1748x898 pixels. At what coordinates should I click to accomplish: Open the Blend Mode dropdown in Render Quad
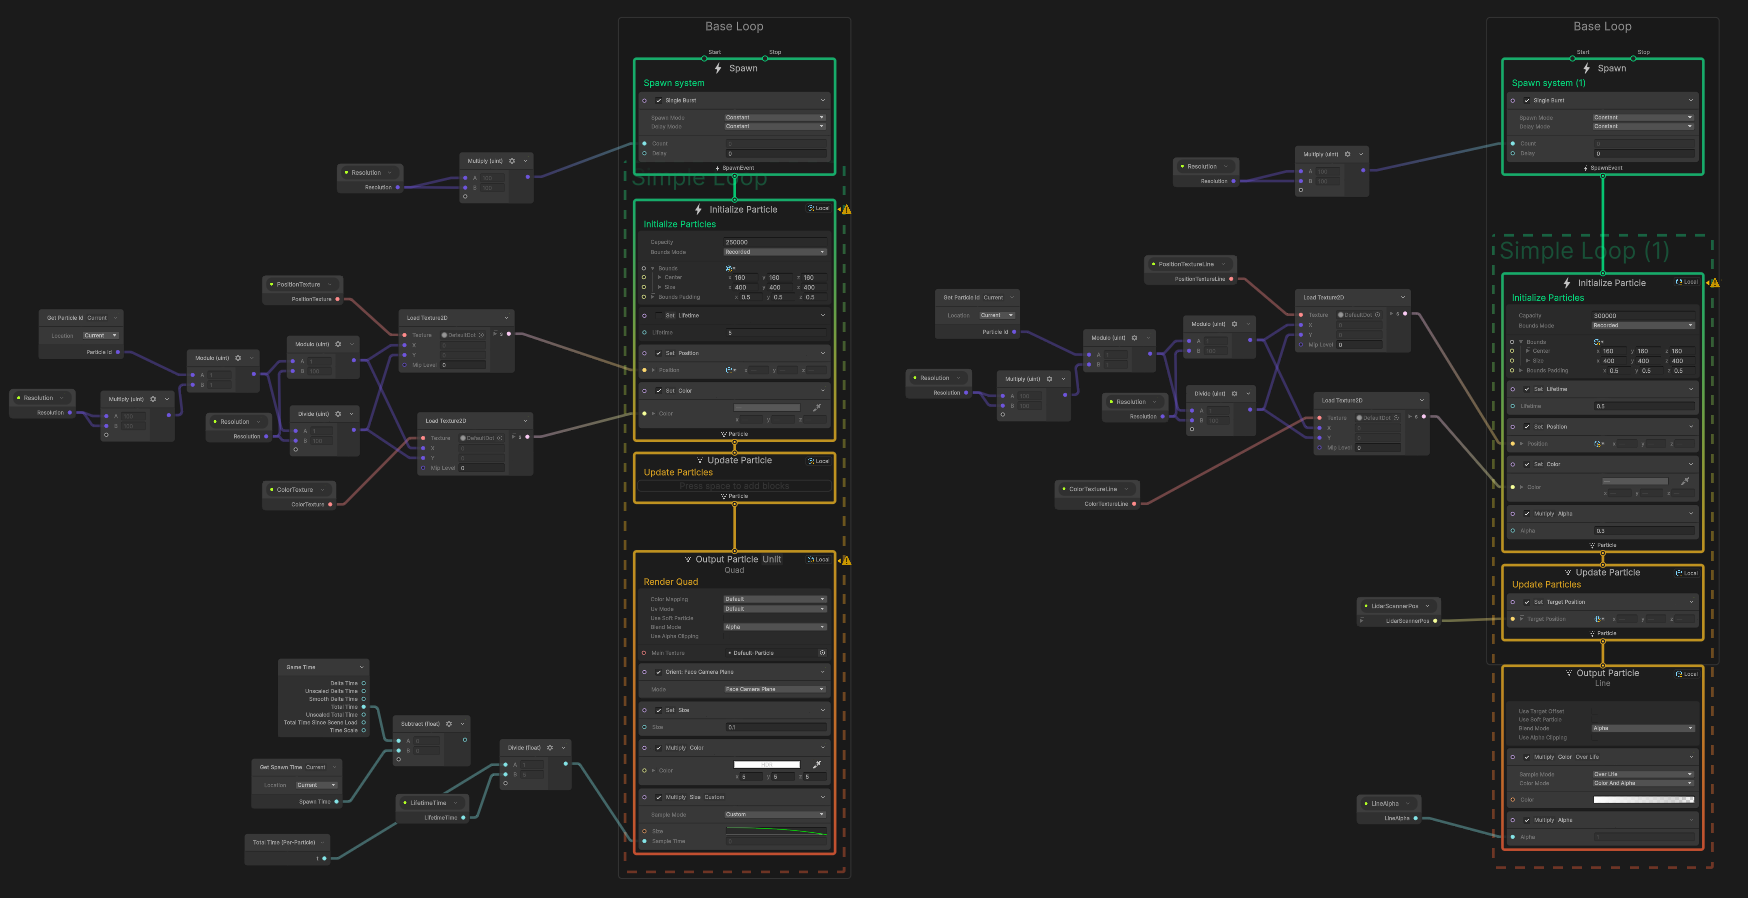(775, 627)
